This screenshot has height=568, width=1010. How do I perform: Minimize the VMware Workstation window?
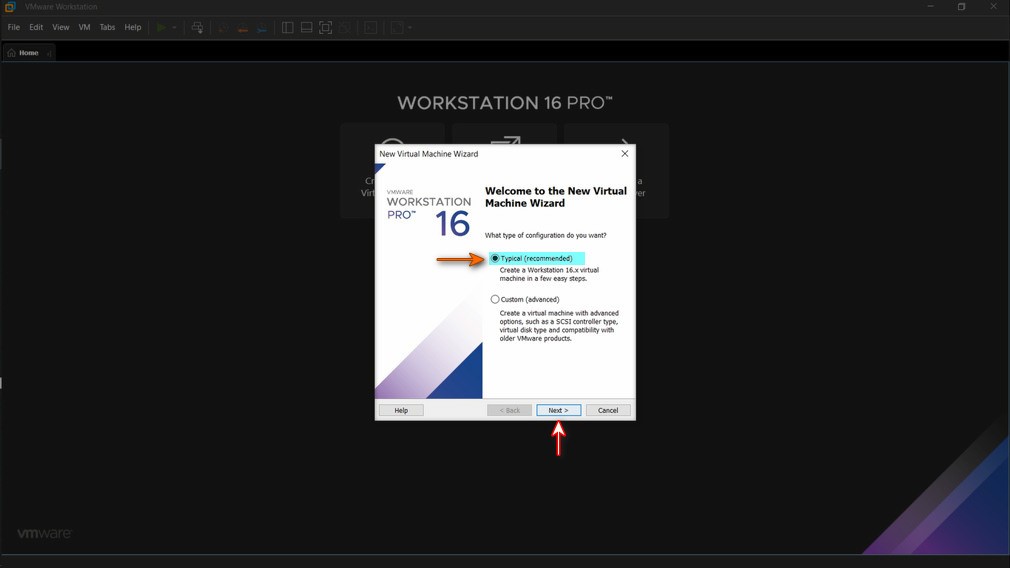[931, 6]
